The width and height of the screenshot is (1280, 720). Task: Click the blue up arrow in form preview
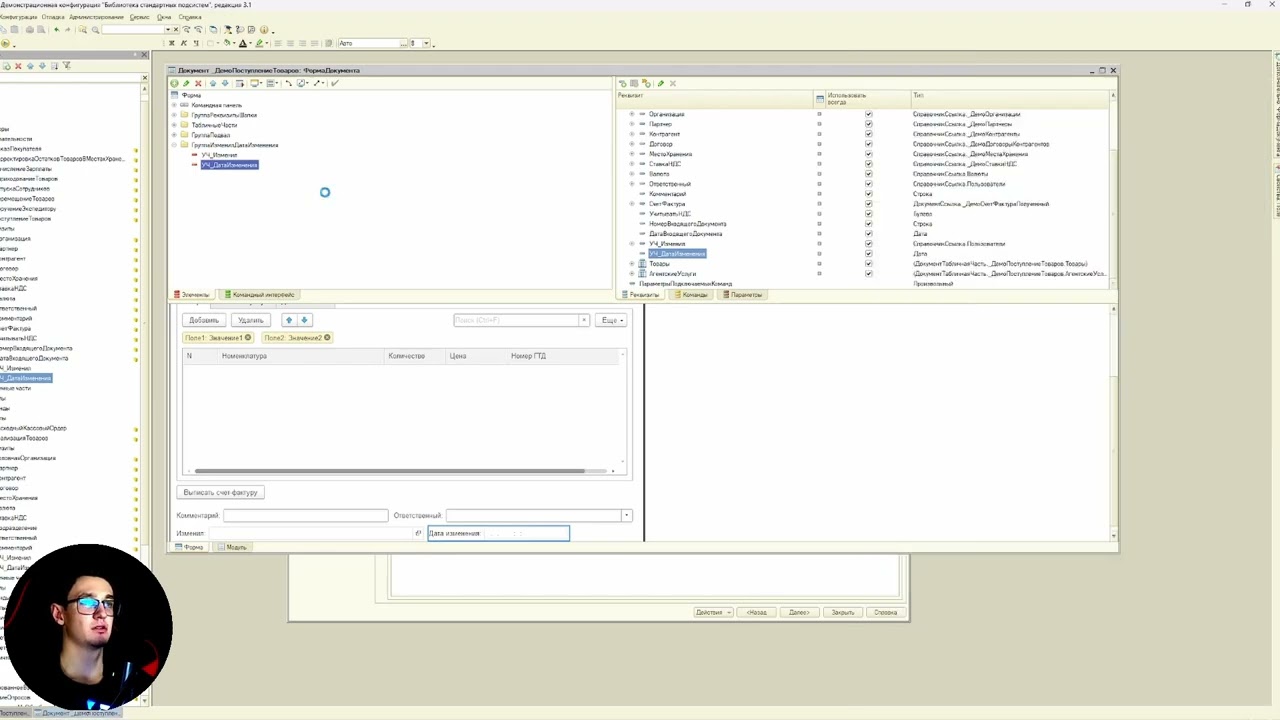[x=289, y=320]
